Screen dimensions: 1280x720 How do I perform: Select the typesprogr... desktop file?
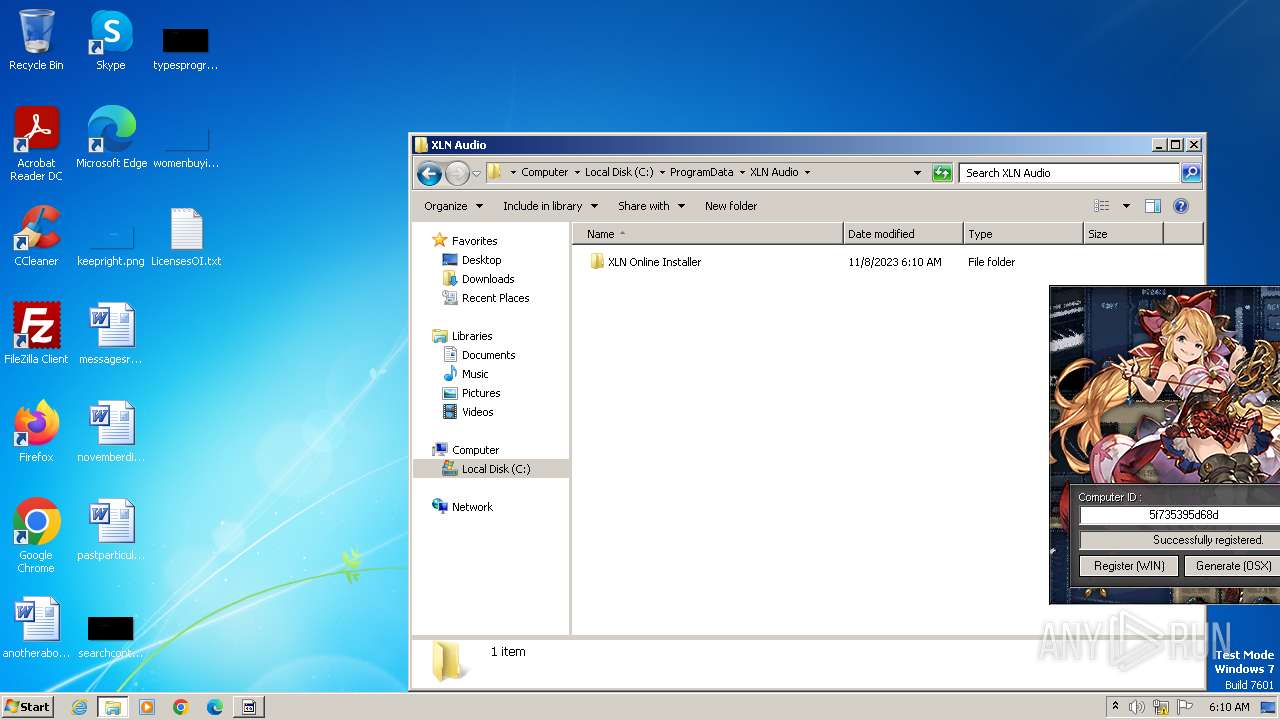coord(185,46)
